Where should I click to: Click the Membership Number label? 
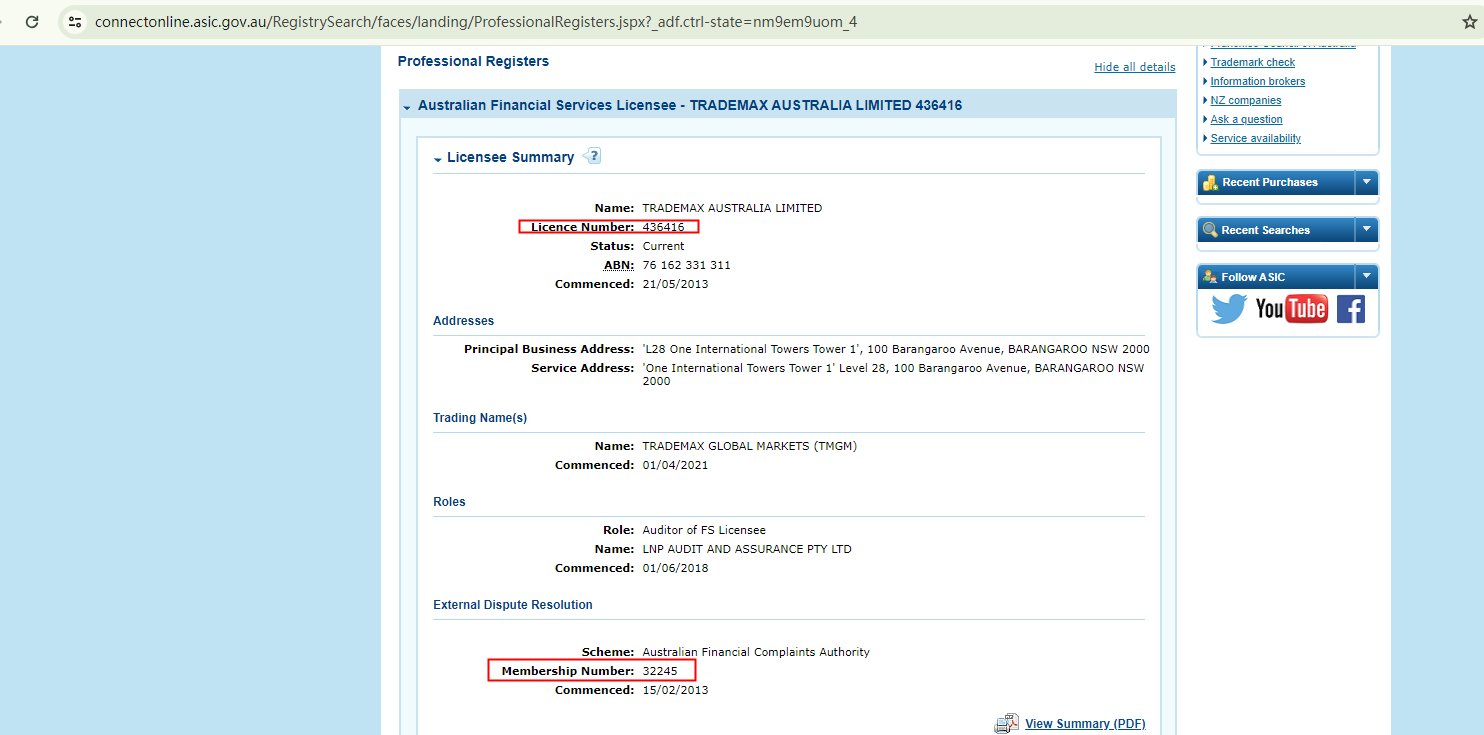[x=568, y=671]
